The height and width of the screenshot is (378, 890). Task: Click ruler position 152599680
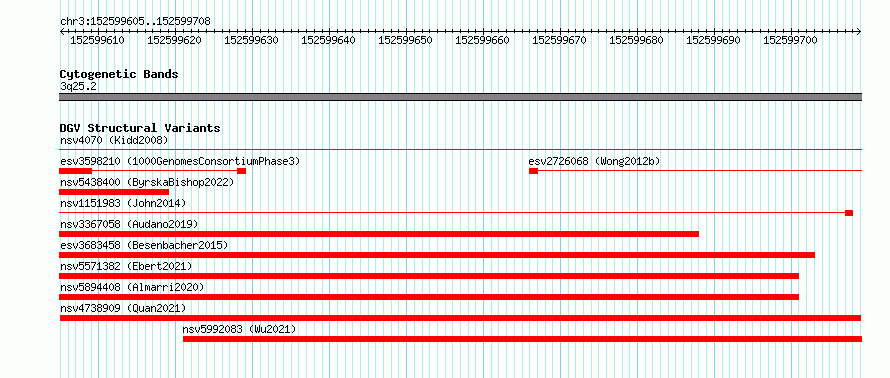(x=636, y=40)
